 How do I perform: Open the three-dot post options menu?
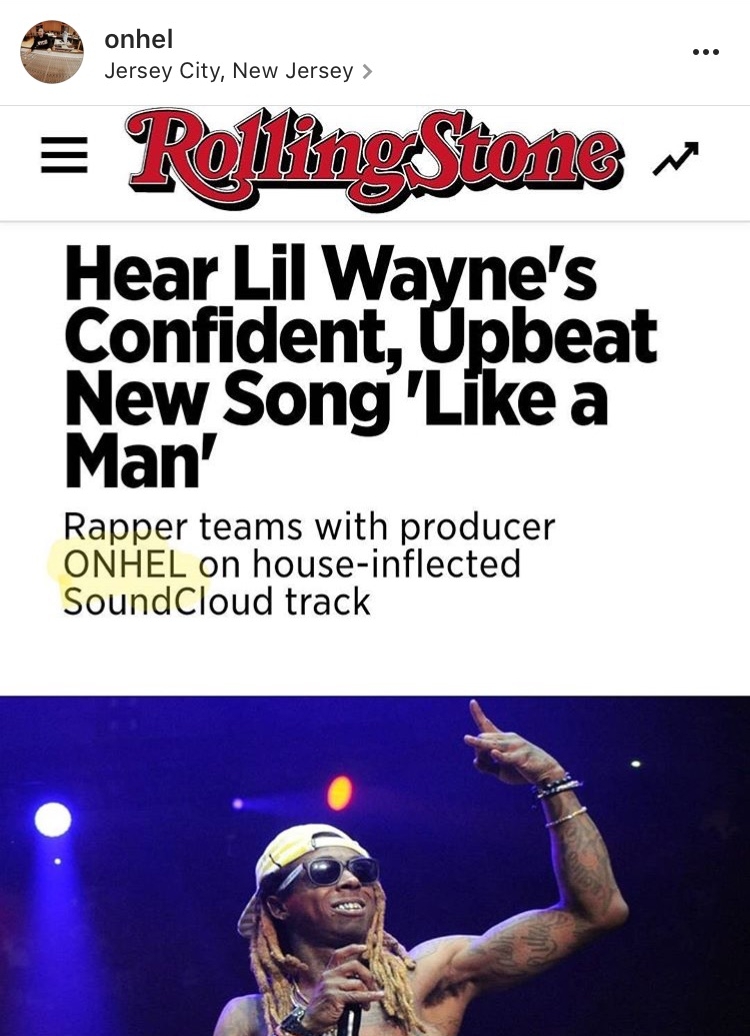[x=705, y=52]
